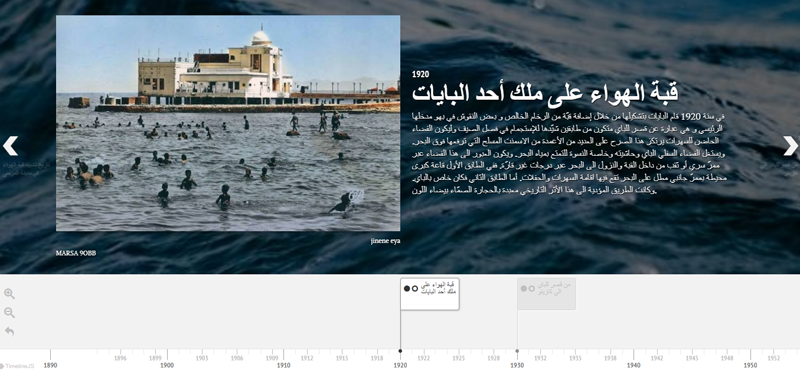Click the 1950 label on the time axis
This screenshot has height=384, width=800.
click(751, 365)
